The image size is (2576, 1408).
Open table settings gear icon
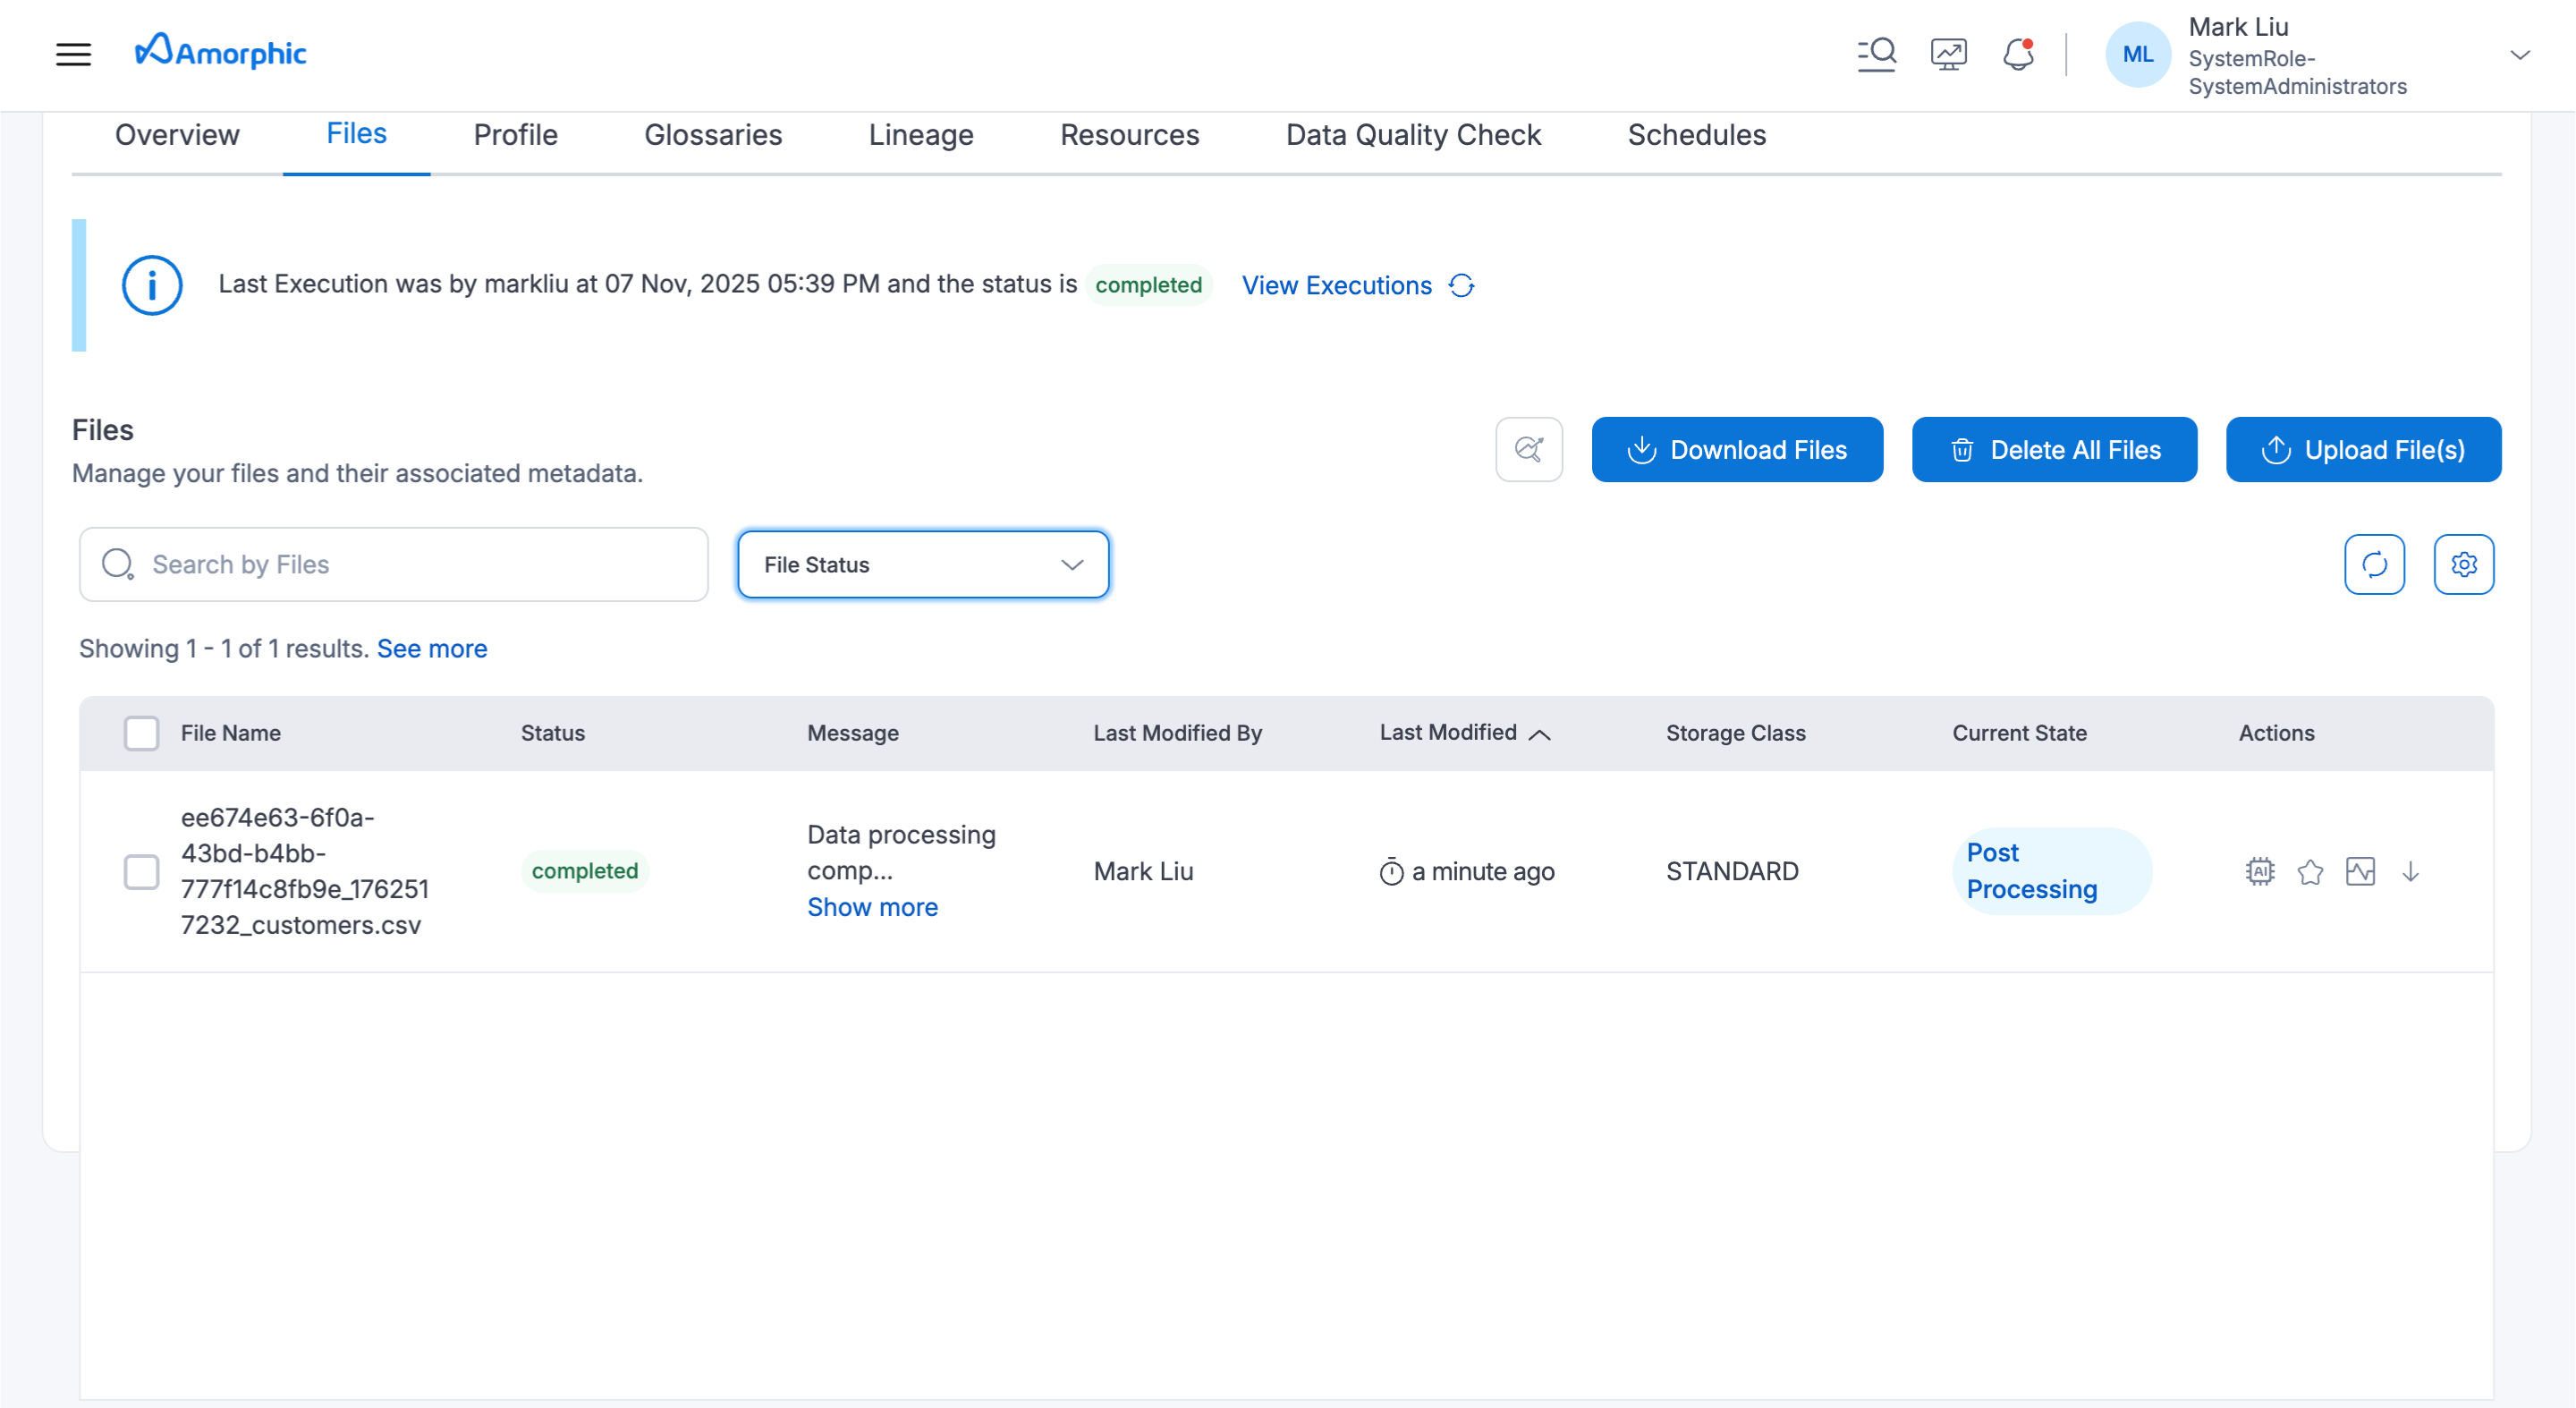(2463, 565)
